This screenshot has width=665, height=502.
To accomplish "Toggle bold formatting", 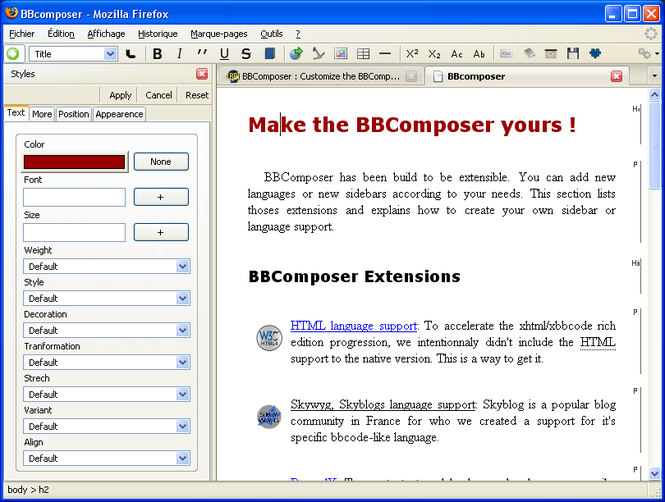I will click(157, 54).
